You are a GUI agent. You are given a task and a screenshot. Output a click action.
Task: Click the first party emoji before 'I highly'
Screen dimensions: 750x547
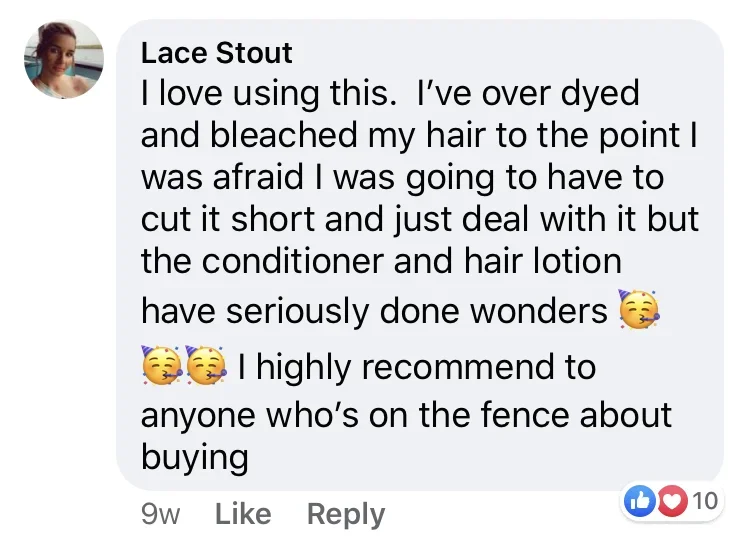(161, 365)
